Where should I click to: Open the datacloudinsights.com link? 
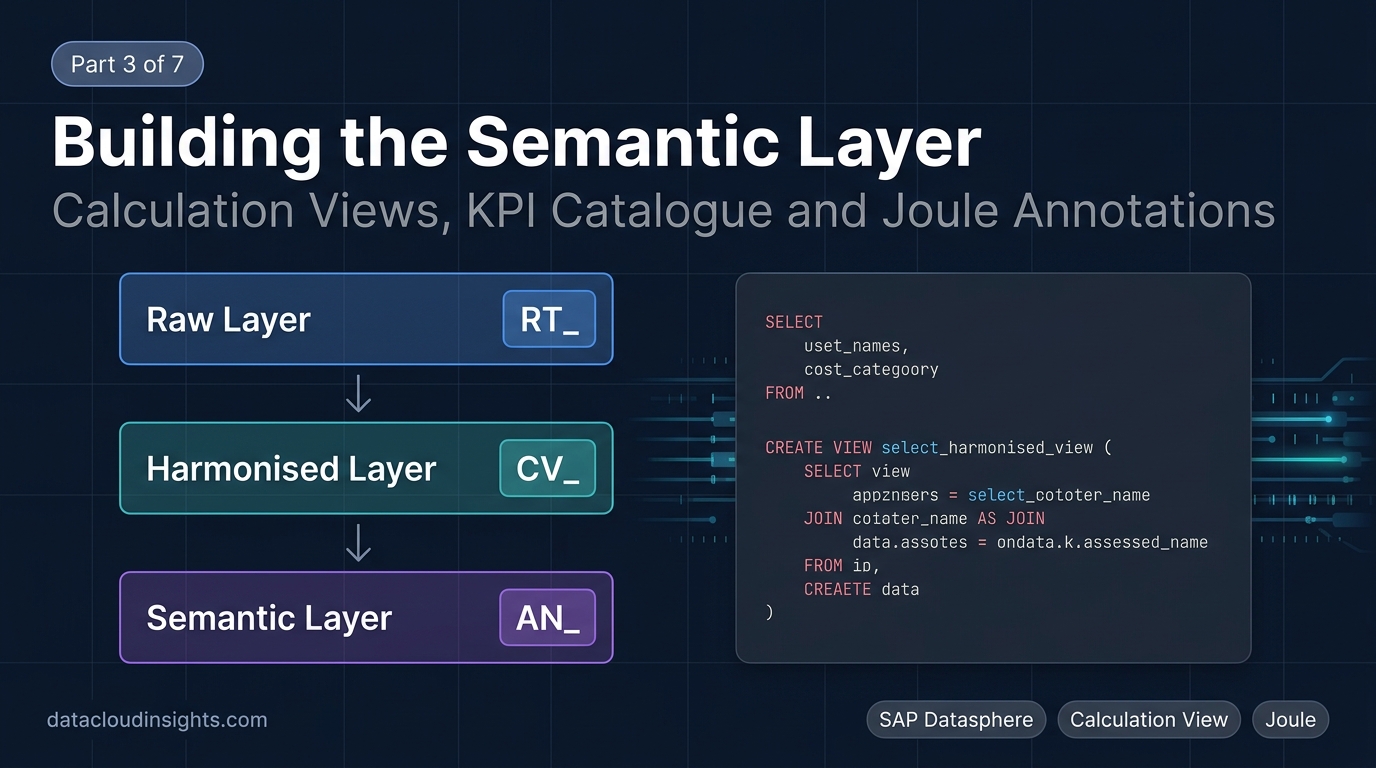point(157,720)
